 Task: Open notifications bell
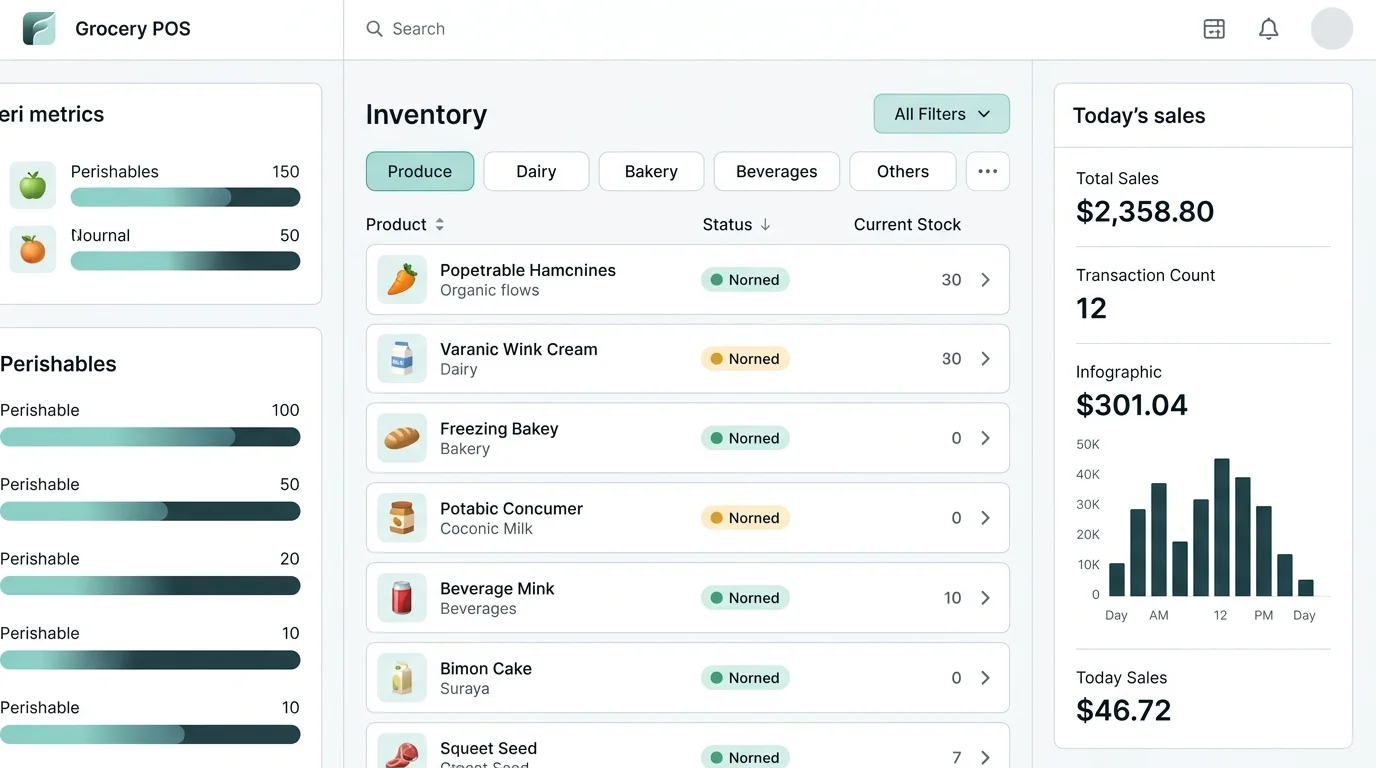1268,29
